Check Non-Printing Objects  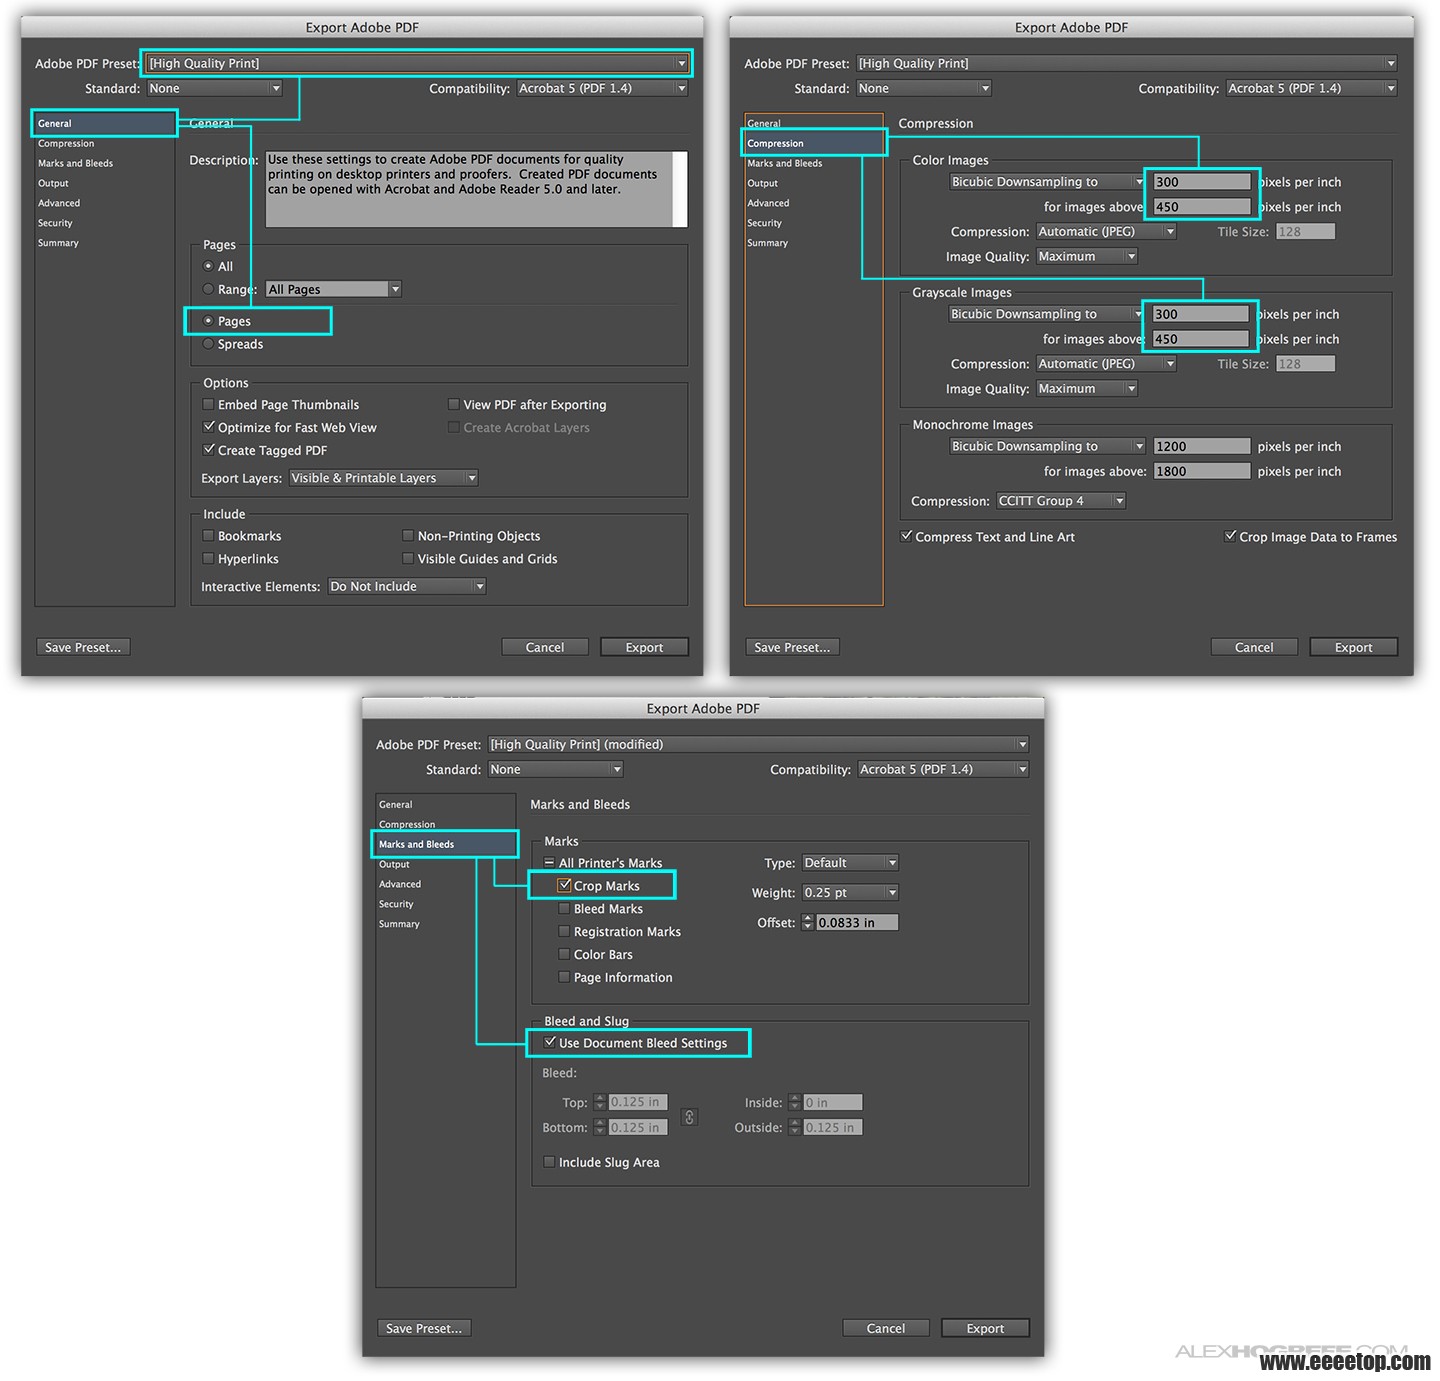pyautogui.click(x=408, y=536)
